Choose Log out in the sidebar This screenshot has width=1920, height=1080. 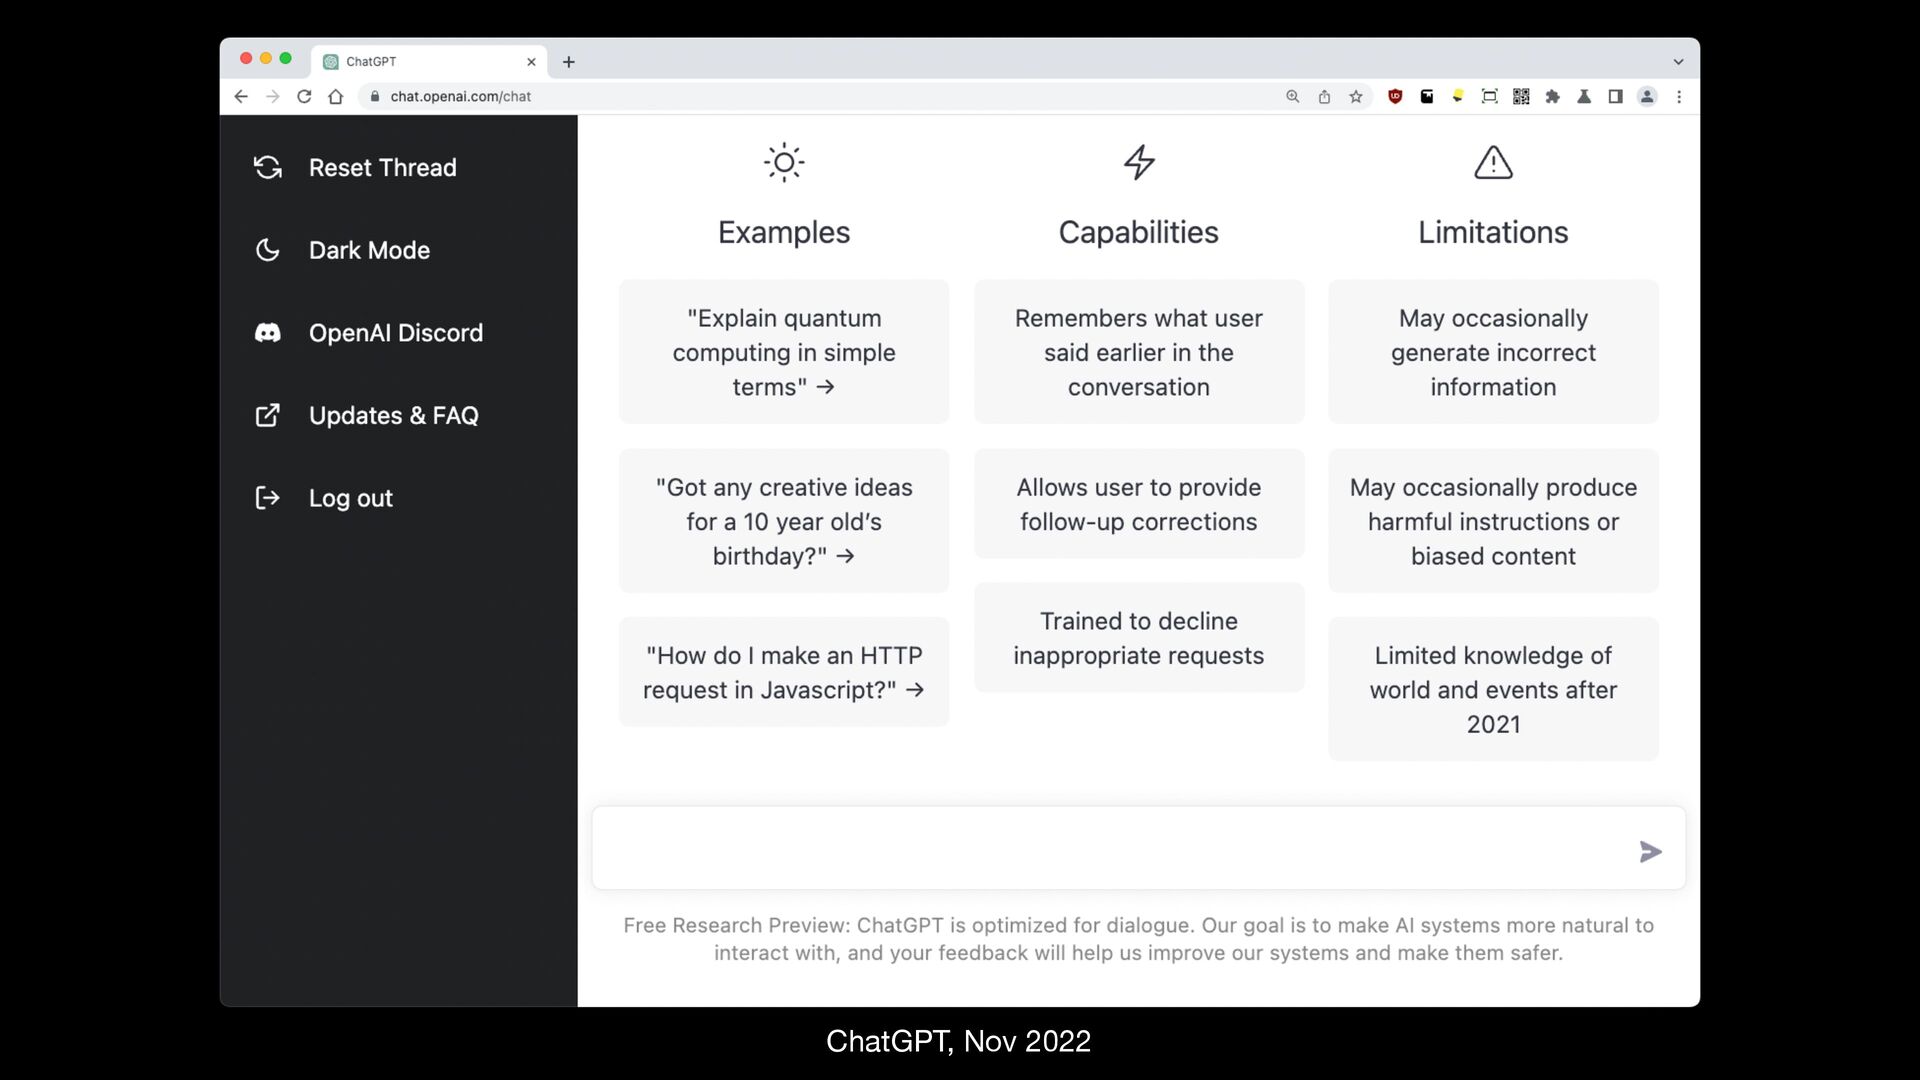350,498
